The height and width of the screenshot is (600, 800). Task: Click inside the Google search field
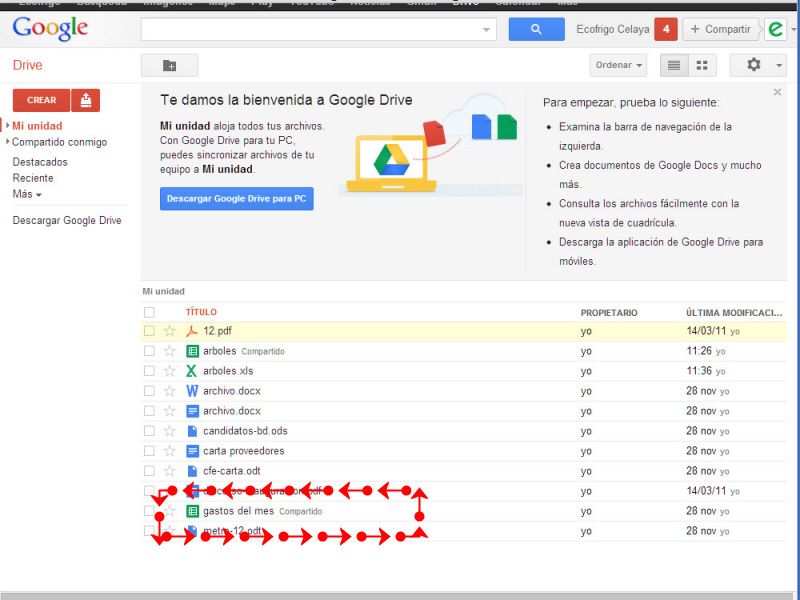coord(310,29)
